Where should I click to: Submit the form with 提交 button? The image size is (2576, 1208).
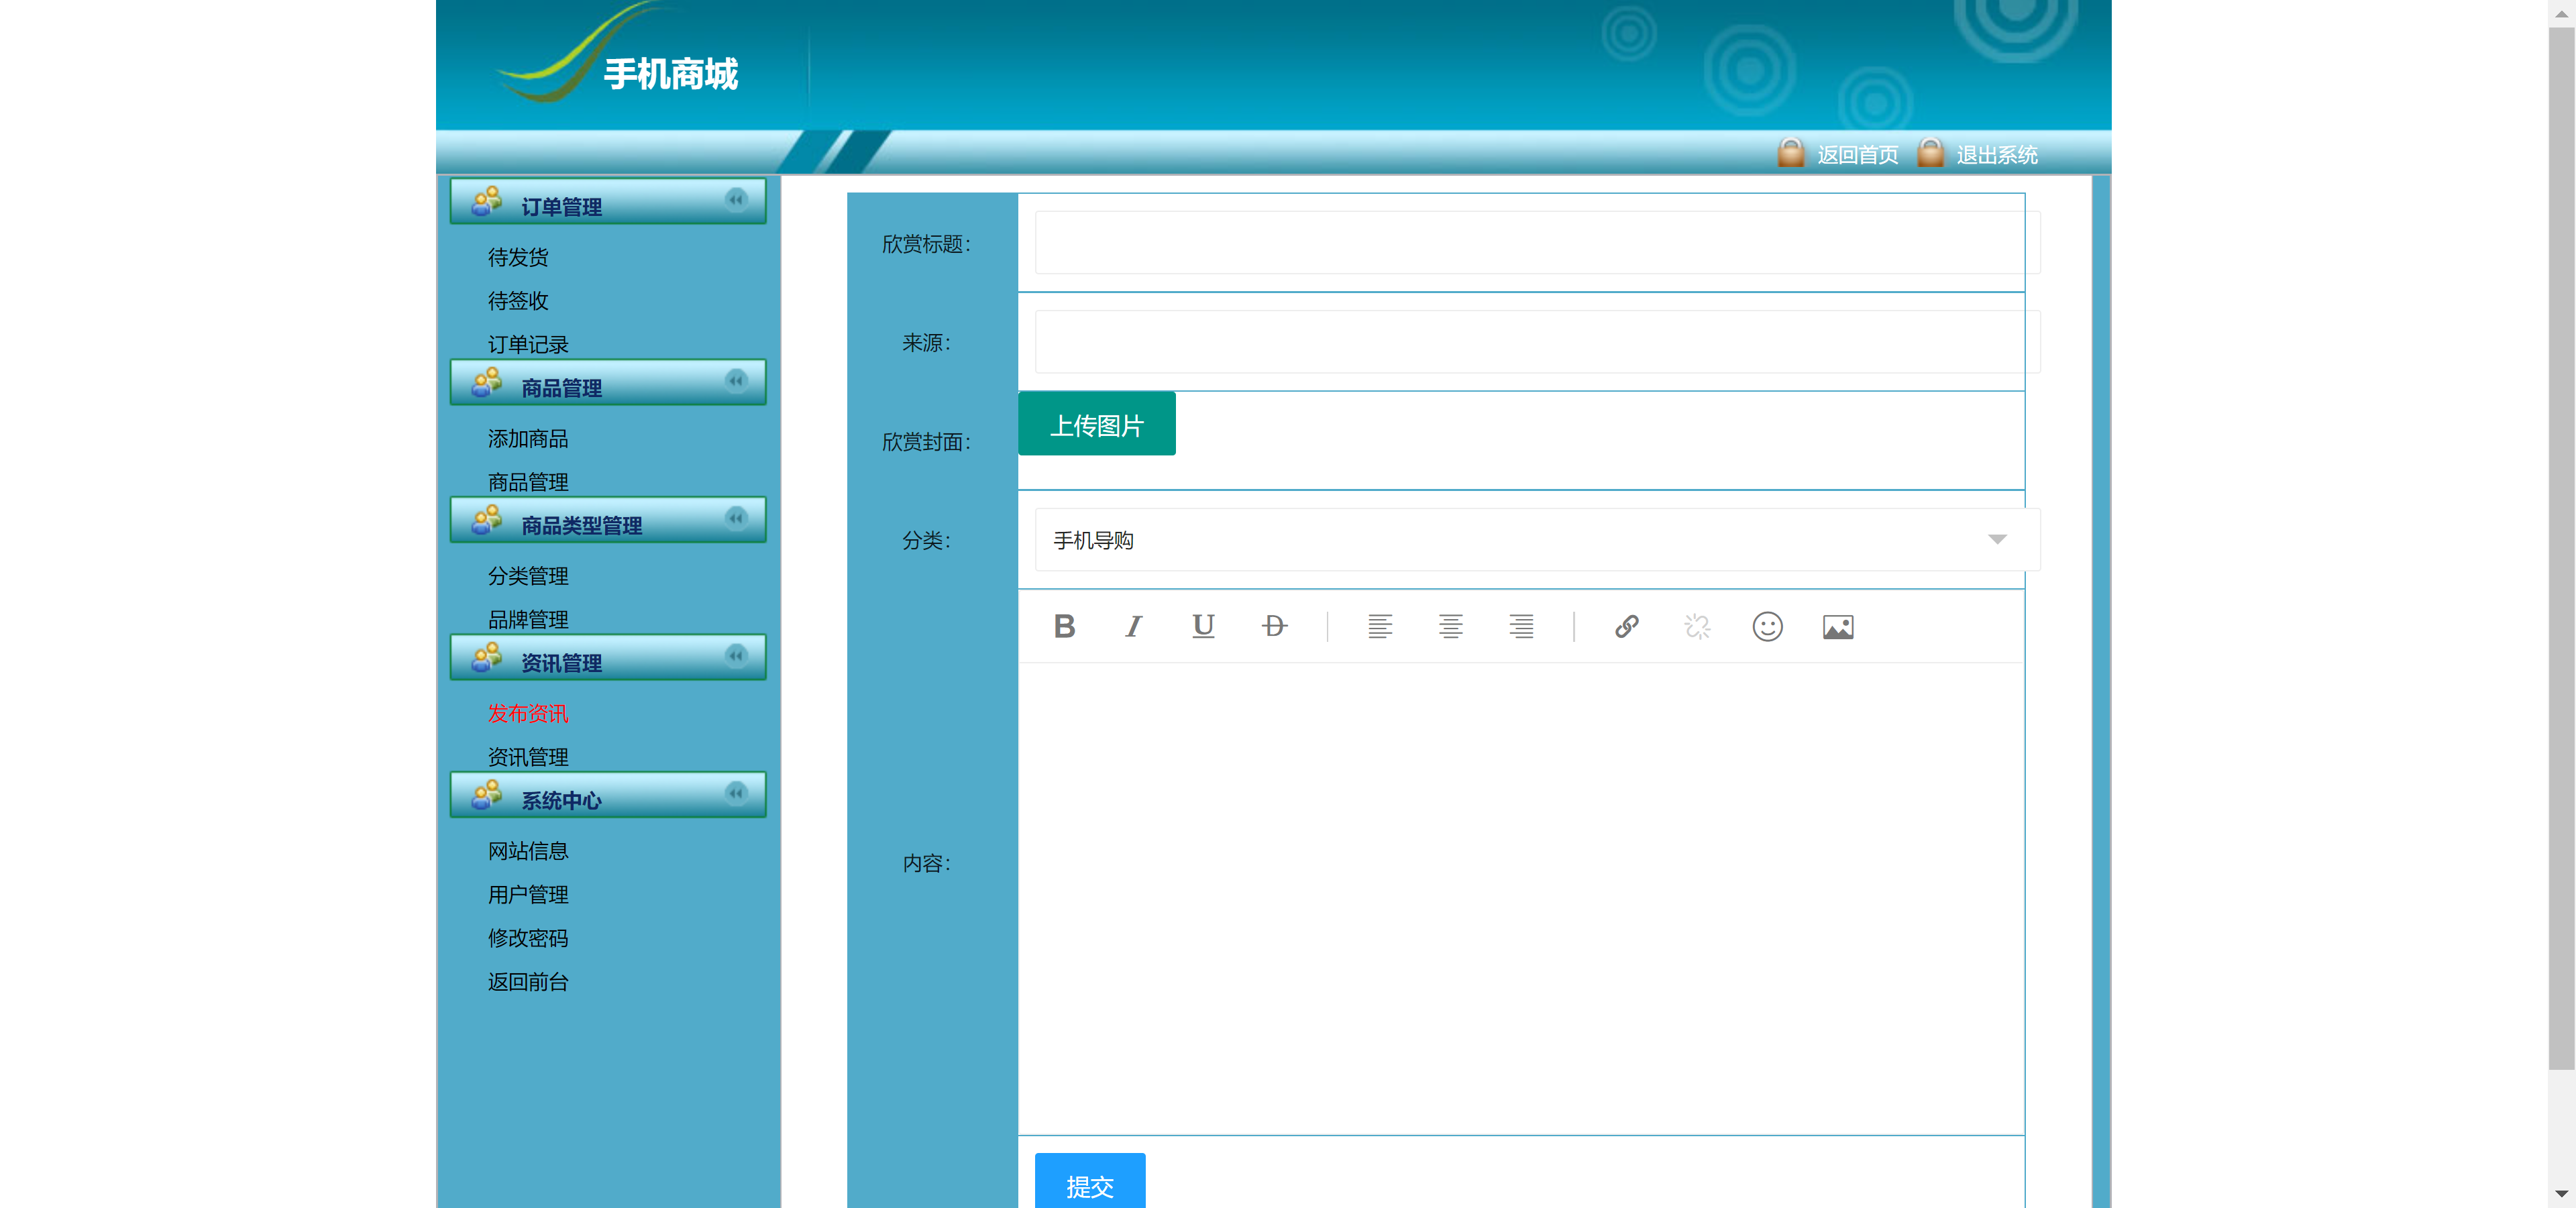click(1090, 1182)
